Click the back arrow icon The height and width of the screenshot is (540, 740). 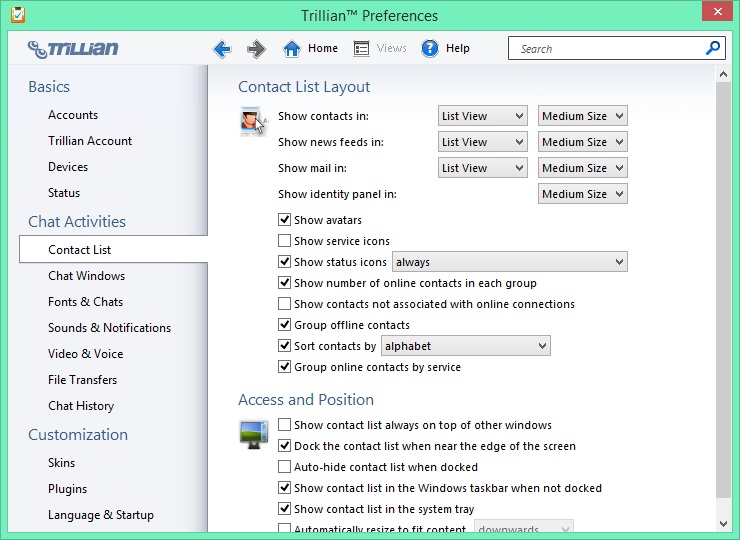pos(222,49)
